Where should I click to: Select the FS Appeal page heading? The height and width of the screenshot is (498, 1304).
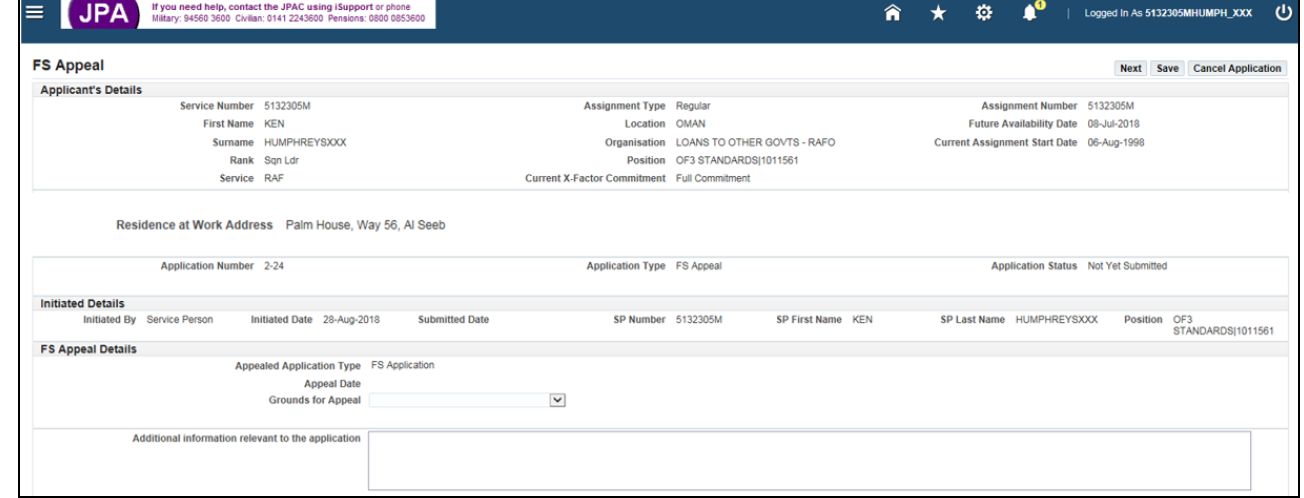click(x=68, y=67)
